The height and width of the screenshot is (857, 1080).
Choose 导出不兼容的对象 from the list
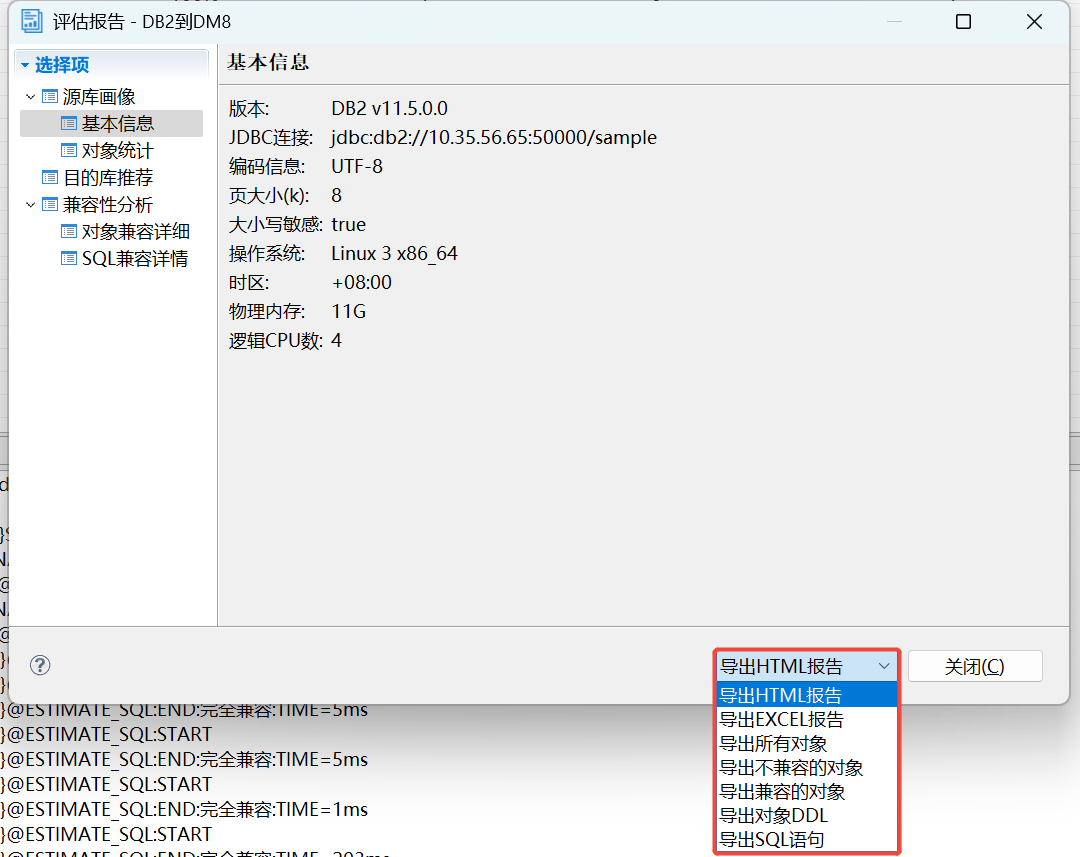pyautogui.click(x=807, y=767)
